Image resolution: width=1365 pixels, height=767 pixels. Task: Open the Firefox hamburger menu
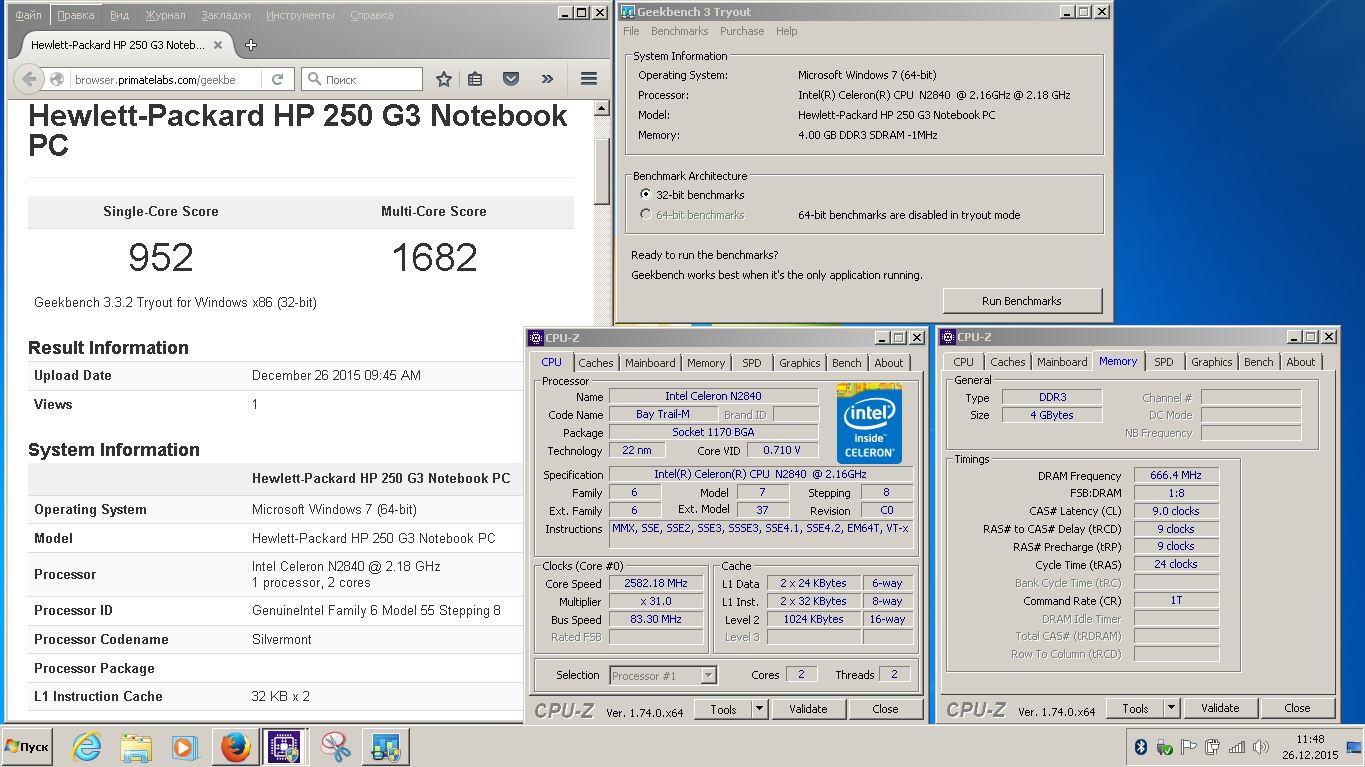tap(589, 79)
